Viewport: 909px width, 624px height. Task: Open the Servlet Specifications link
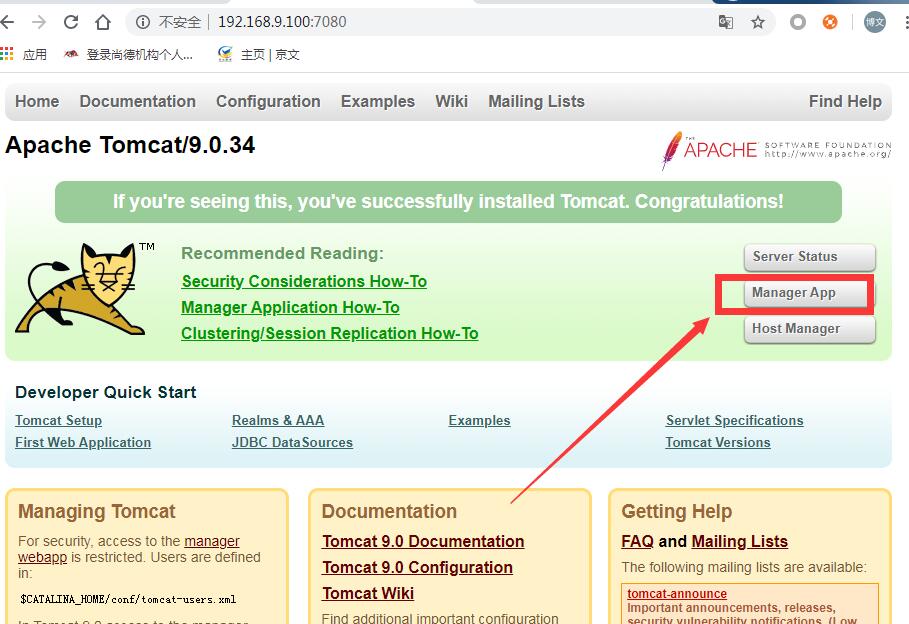(735, 420)
